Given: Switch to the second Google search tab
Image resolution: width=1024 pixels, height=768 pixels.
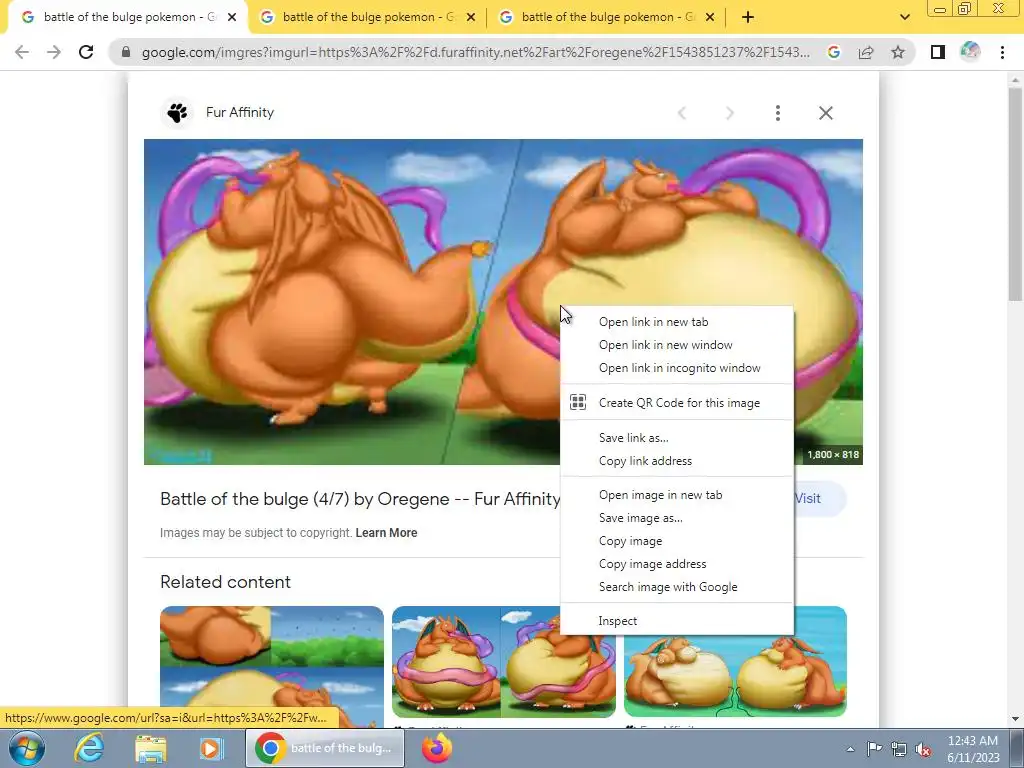Looking at the screenshot, I should point(368,18).
